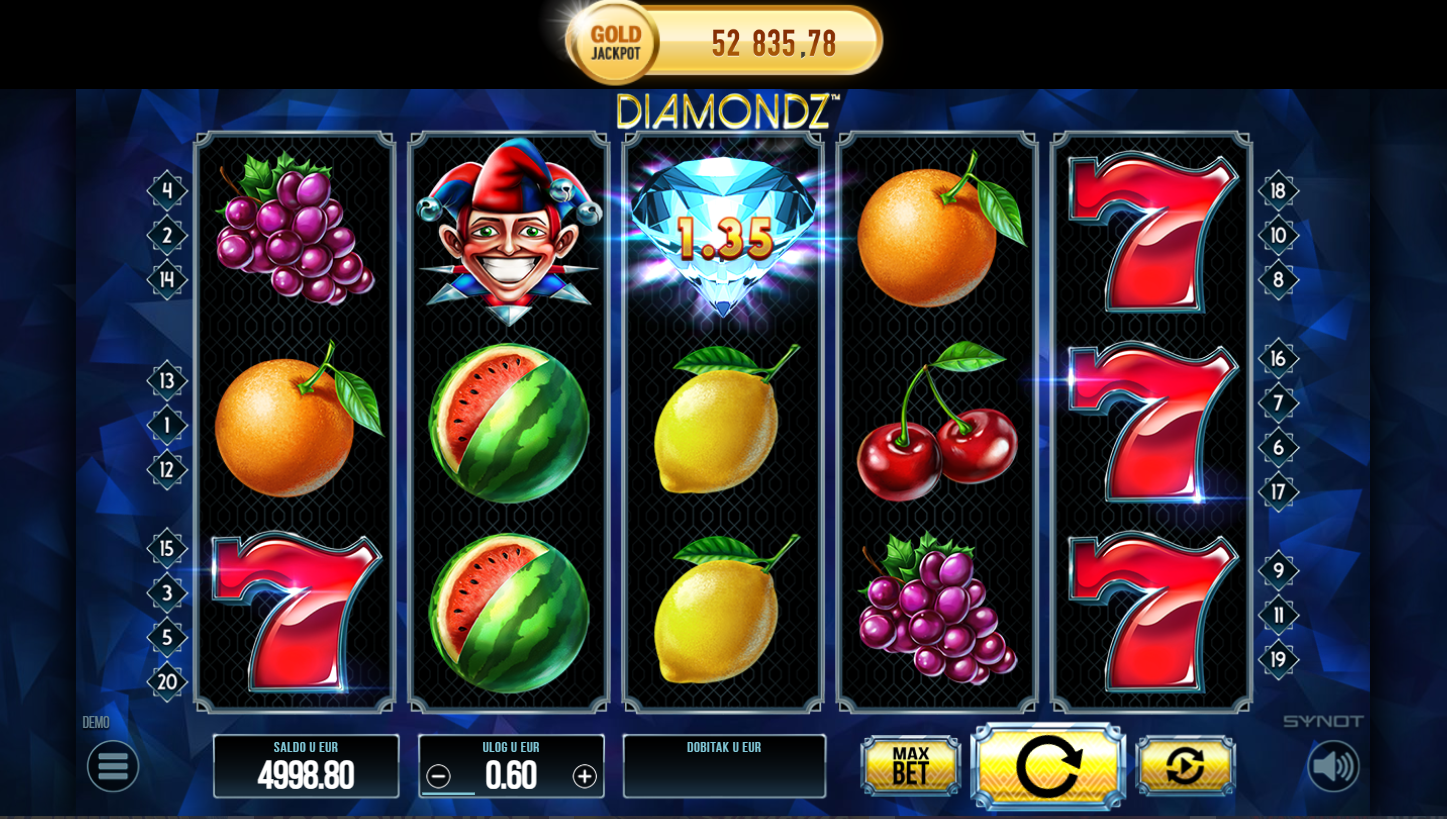Image resolution: width=1447 pixels, height=819 pixels.
Task: Click the cherries symbol on fourth reel
Action: click(936, 420)
